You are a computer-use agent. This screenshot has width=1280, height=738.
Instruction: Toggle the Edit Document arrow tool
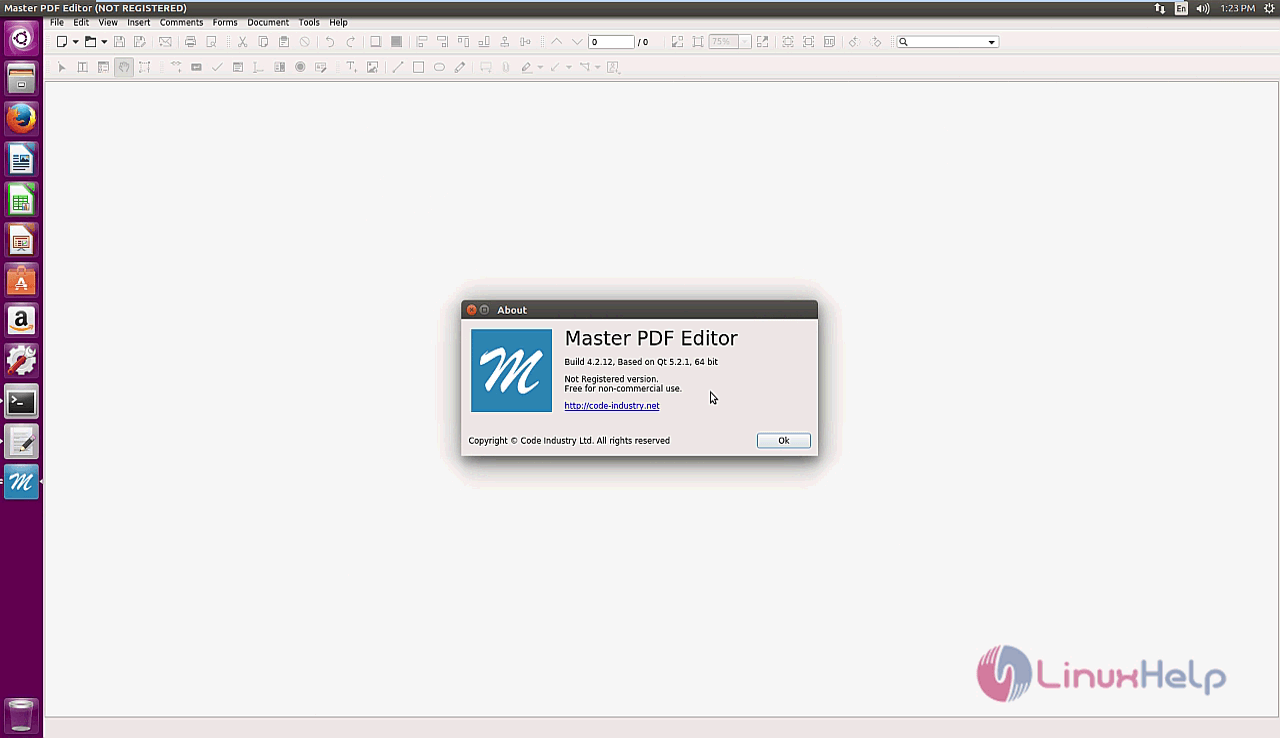(61, 67)
